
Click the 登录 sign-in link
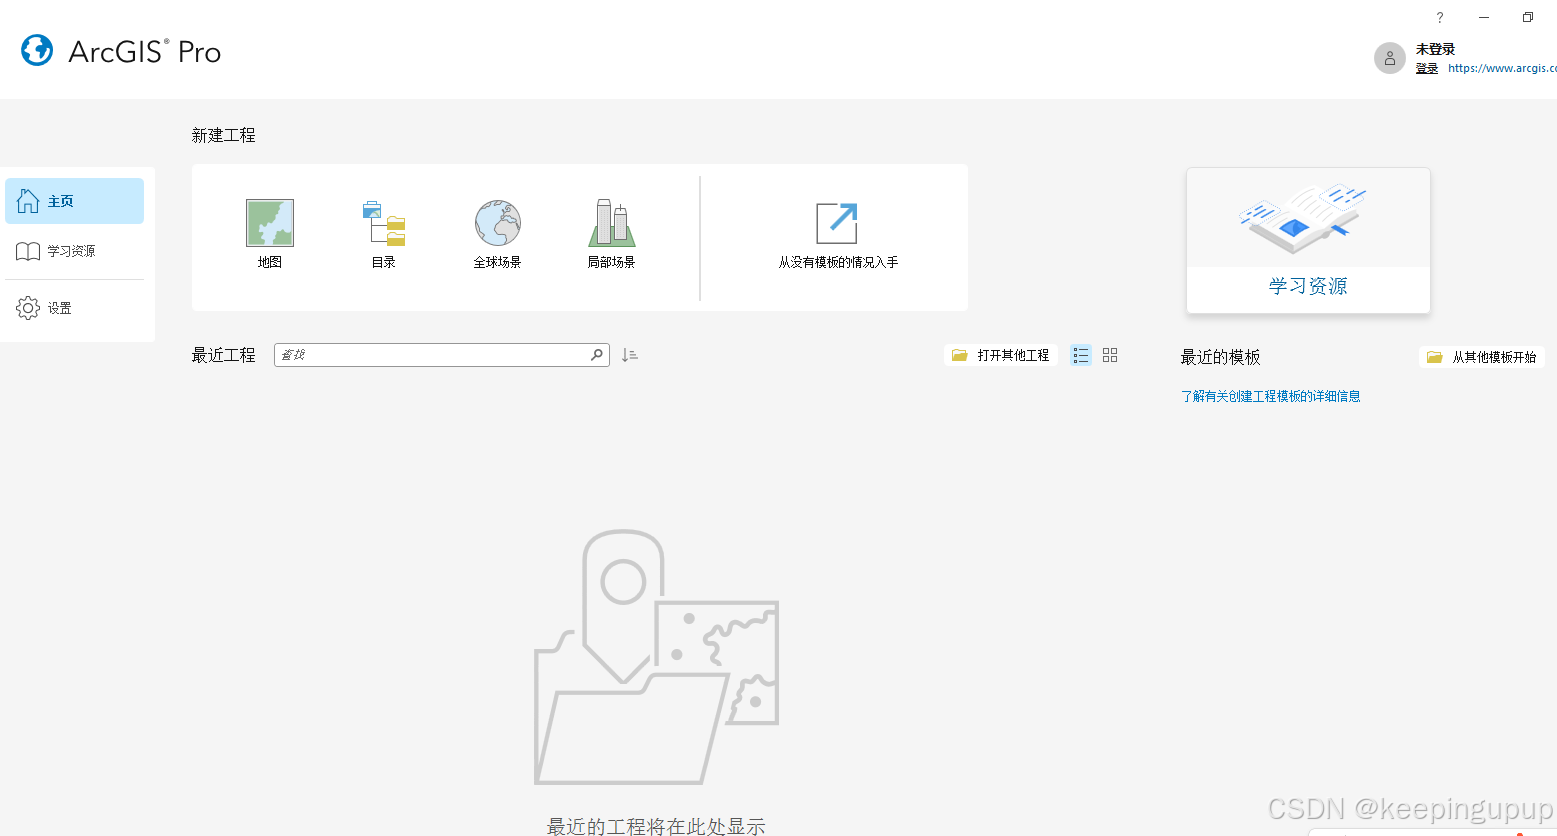(x=1427, y=68)
